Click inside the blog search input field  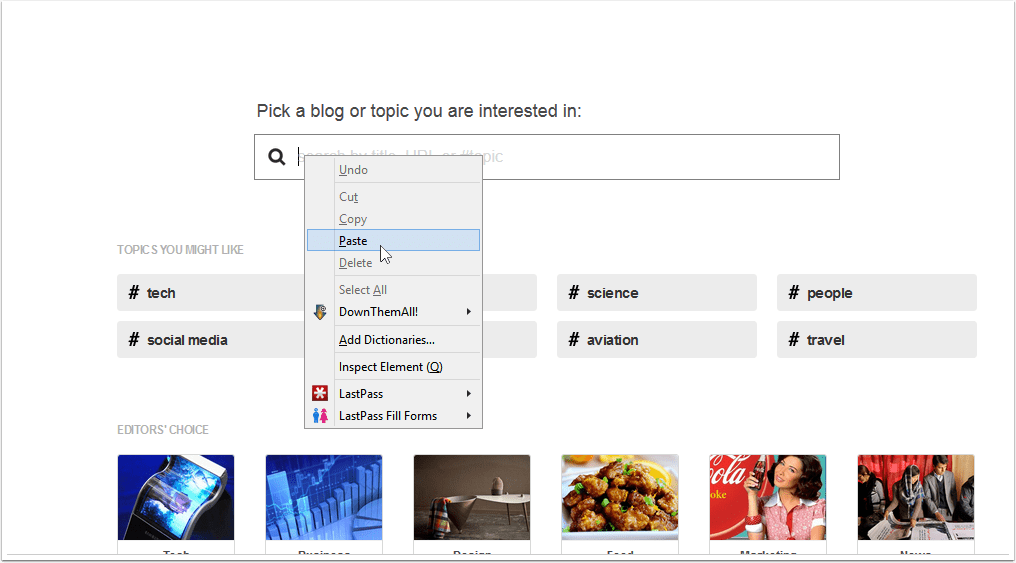[x=660, y=157]
